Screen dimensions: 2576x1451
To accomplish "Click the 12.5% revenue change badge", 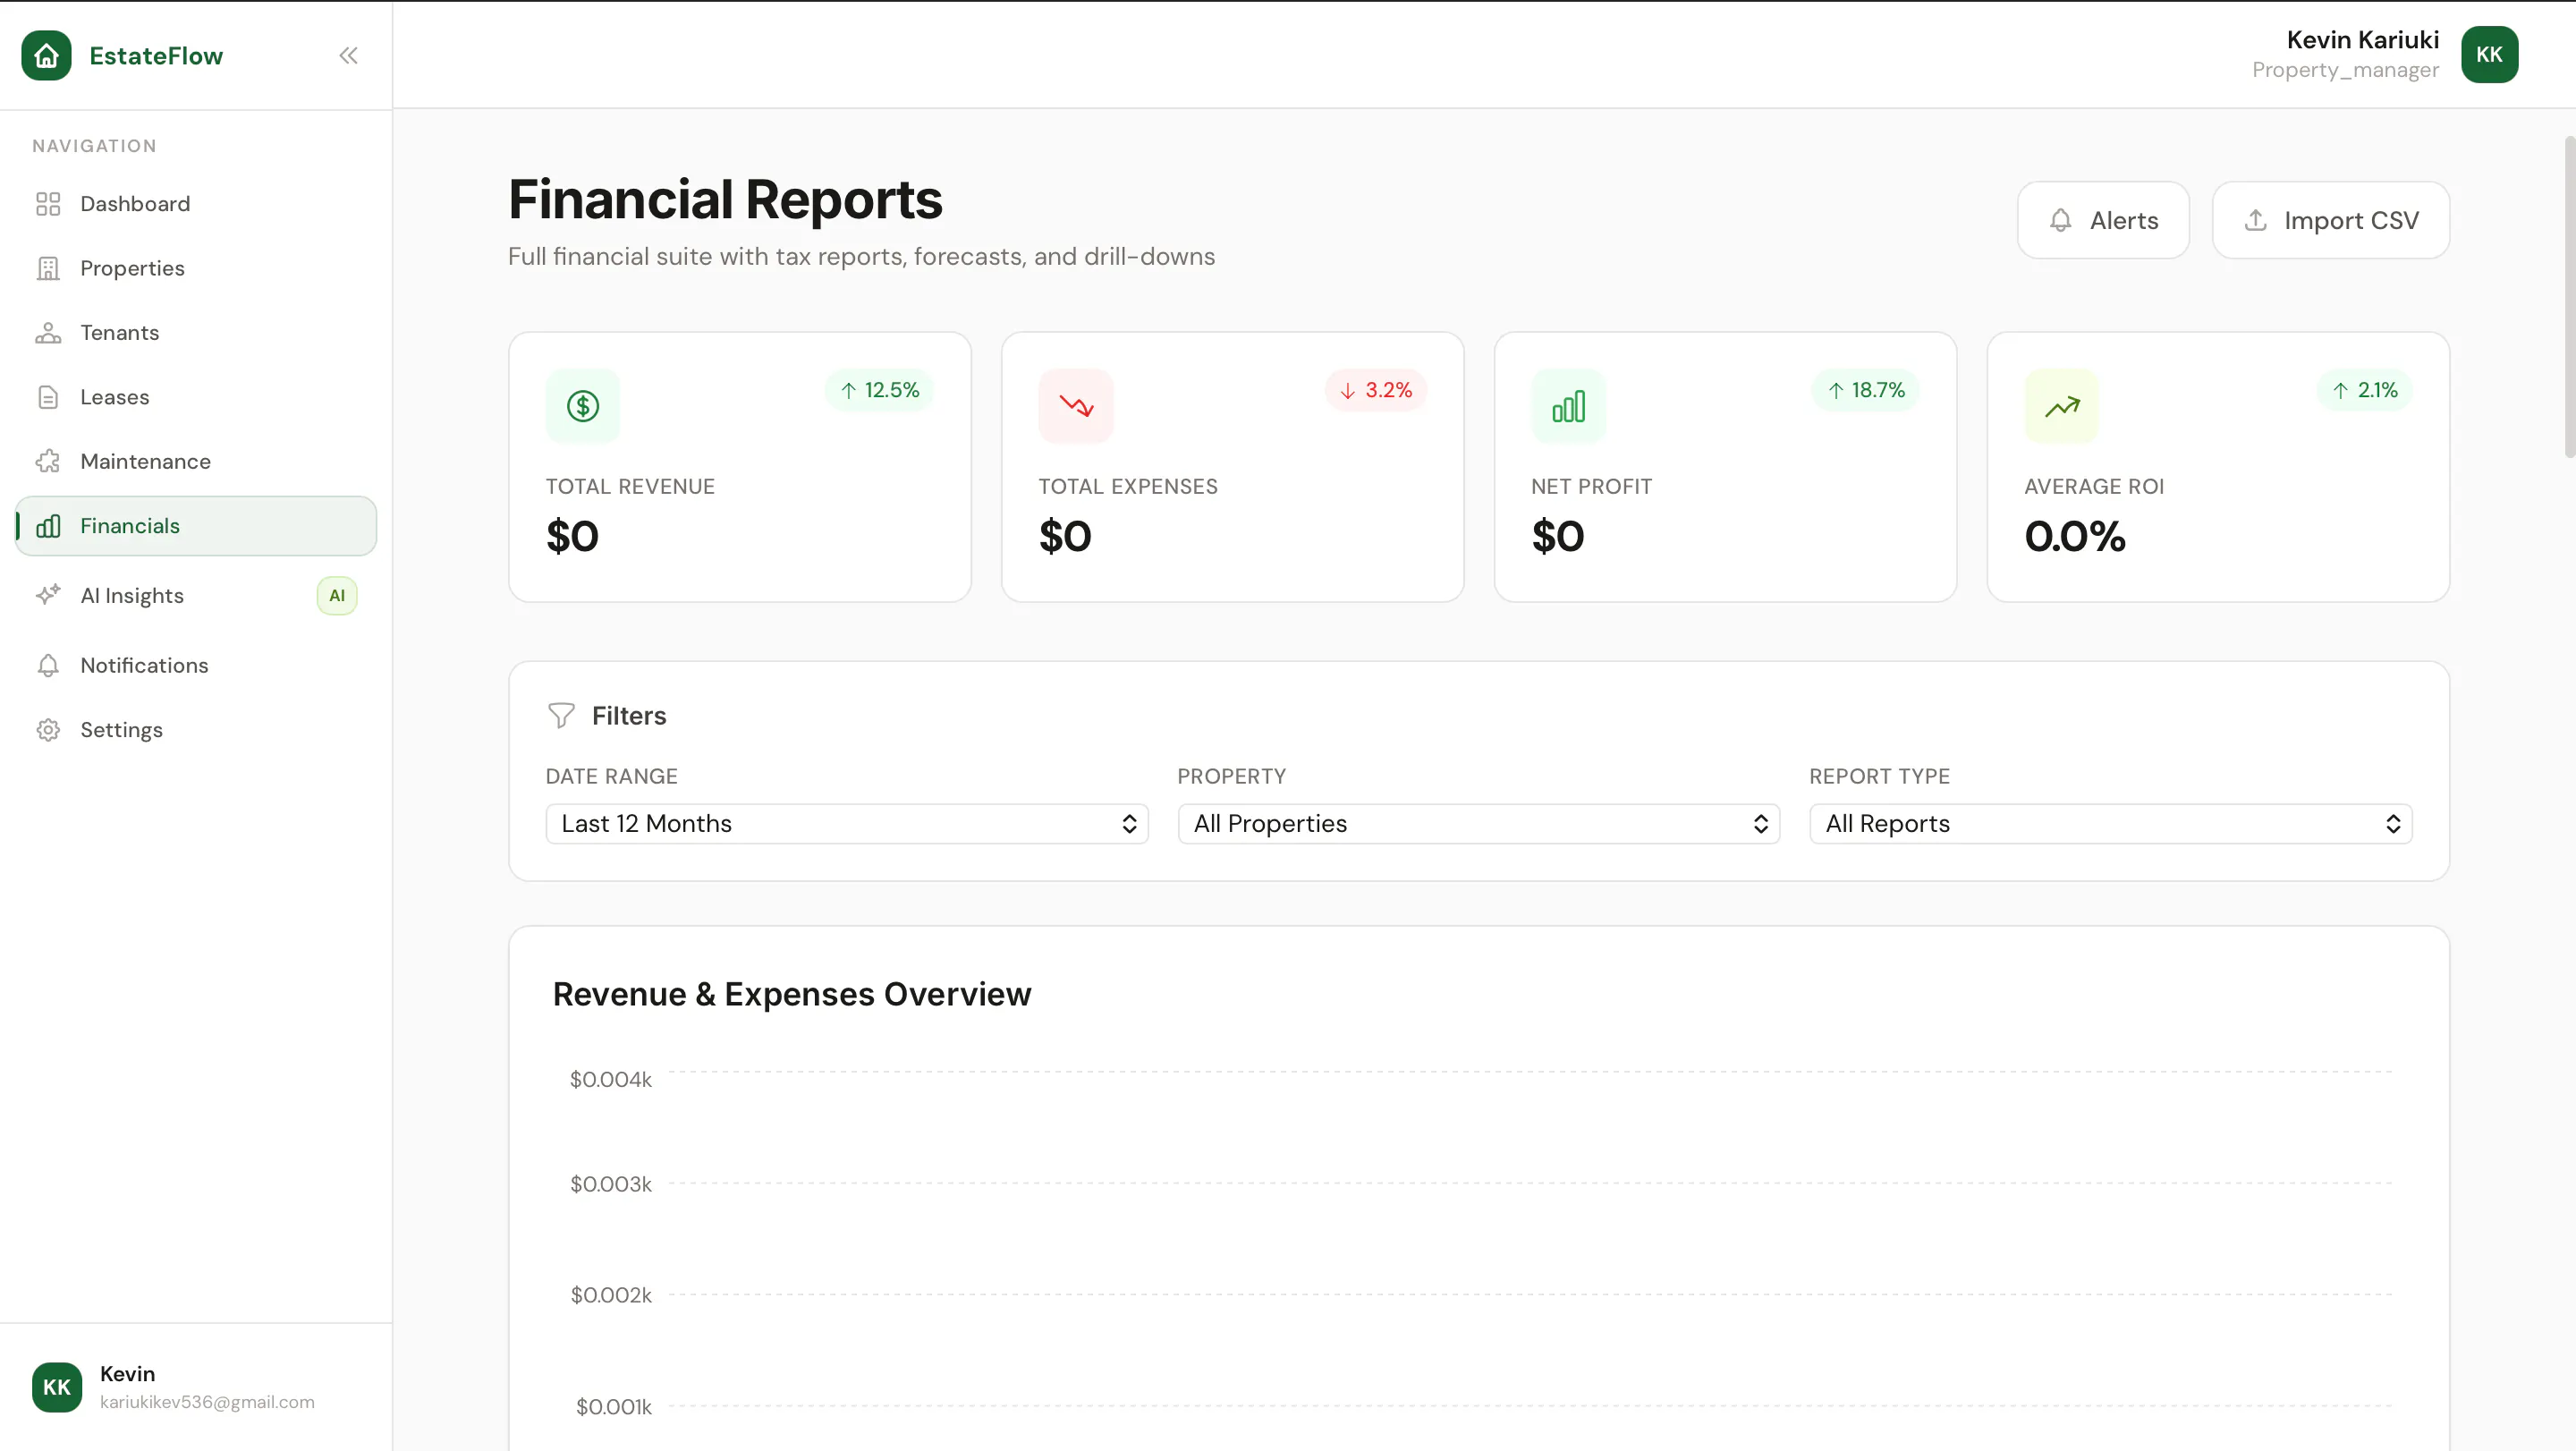I will point(879,390).
